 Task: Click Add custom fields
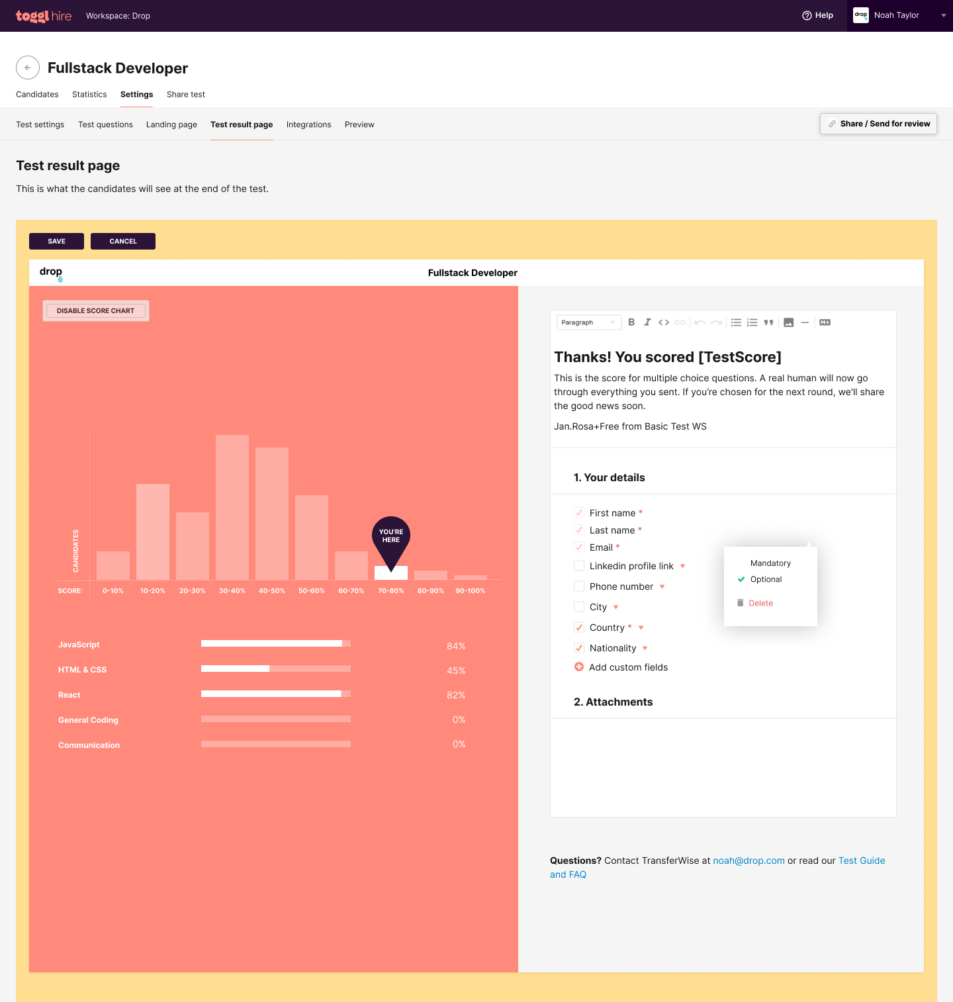[627, 667]
